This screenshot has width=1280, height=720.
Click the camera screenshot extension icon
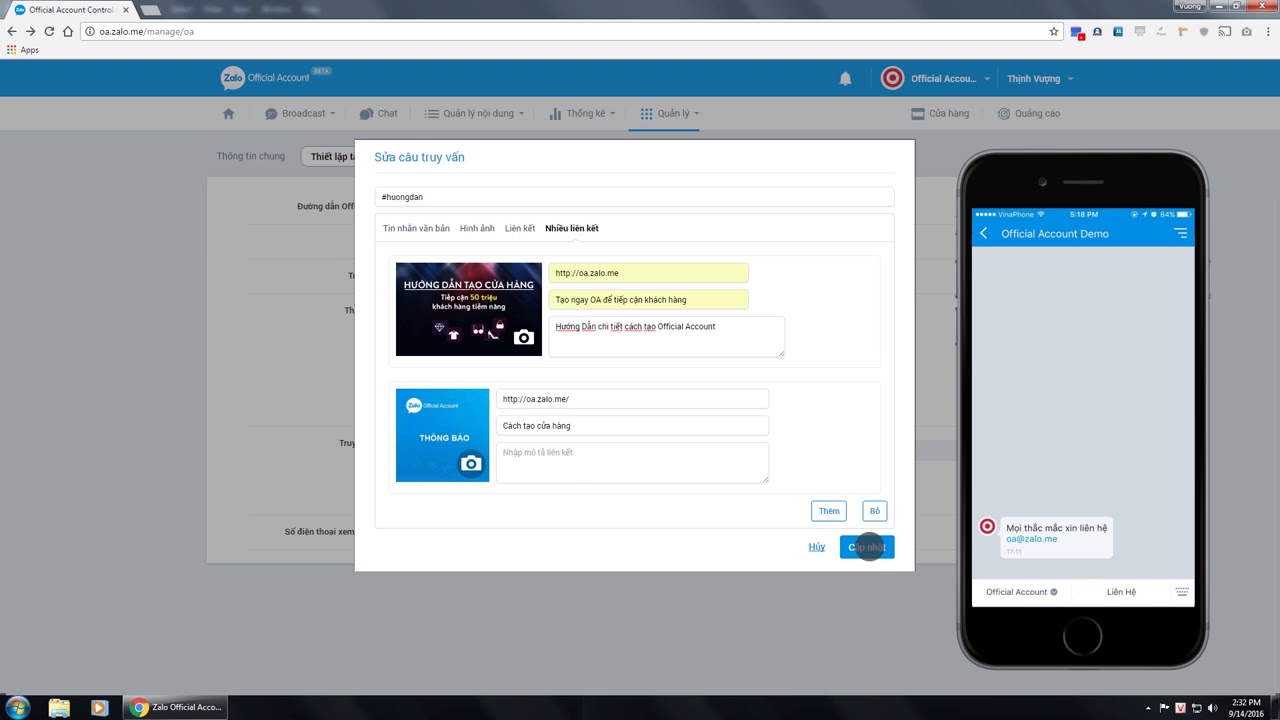click(1246, 31)
